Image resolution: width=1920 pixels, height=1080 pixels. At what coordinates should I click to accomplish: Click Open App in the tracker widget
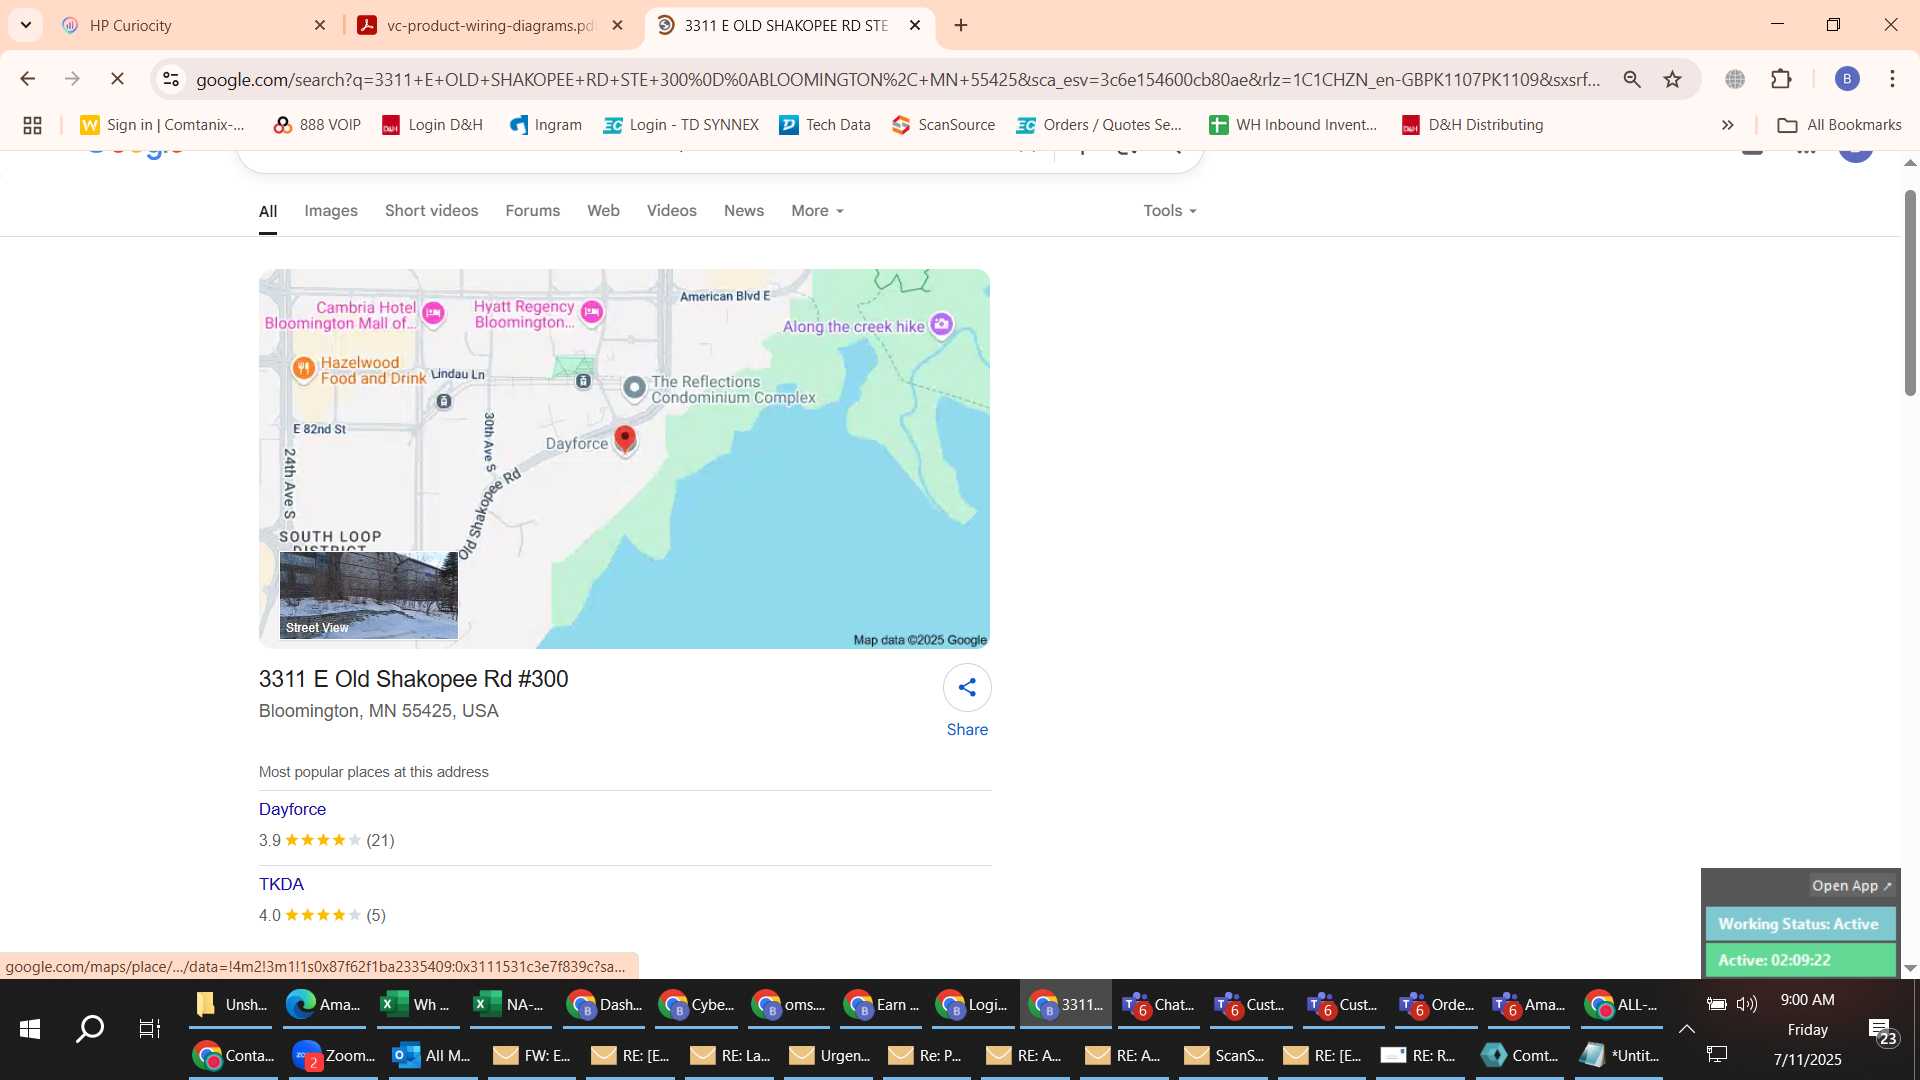point(1851,886)
